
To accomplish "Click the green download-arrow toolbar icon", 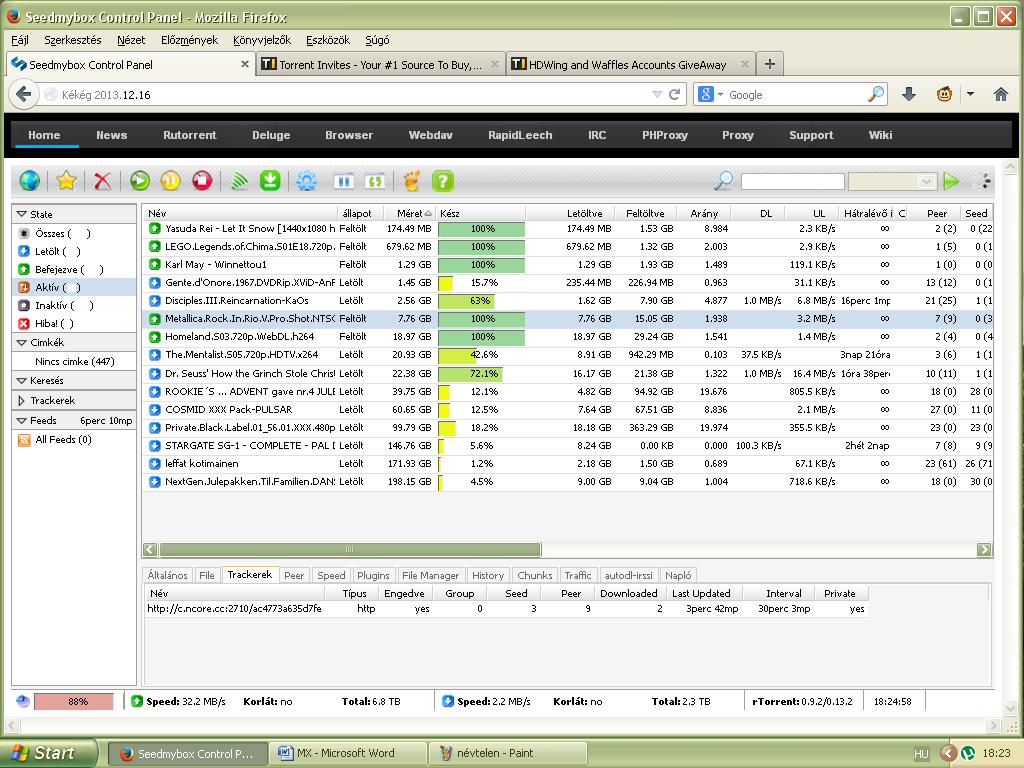I will click(270, 181).
